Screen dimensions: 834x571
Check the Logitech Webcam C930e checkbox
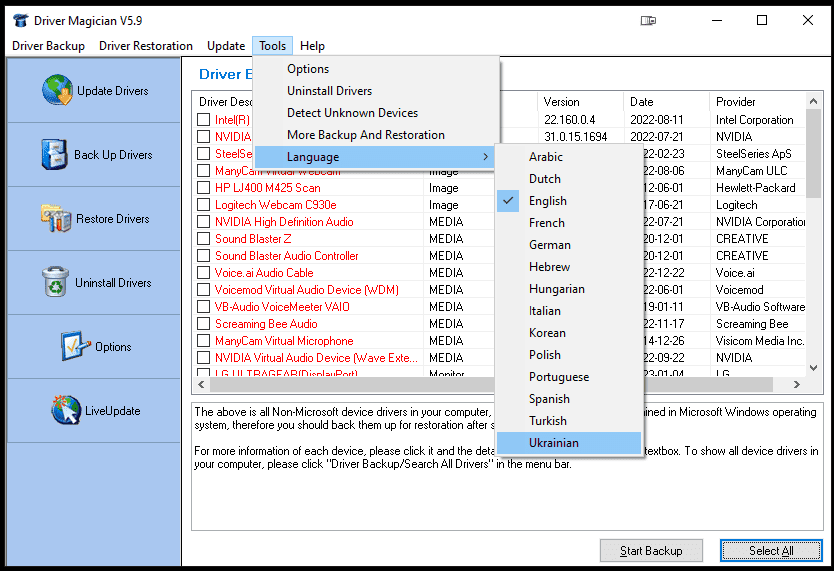[x=203, y=205]
